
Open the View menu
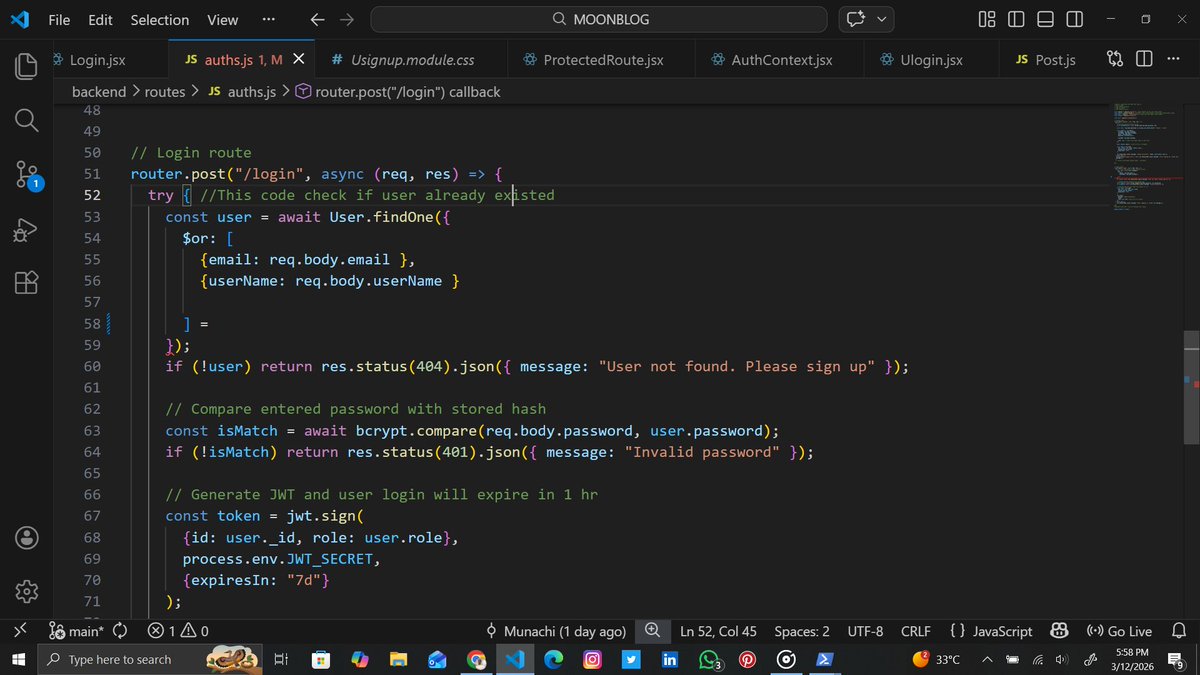tap(222, 19)
